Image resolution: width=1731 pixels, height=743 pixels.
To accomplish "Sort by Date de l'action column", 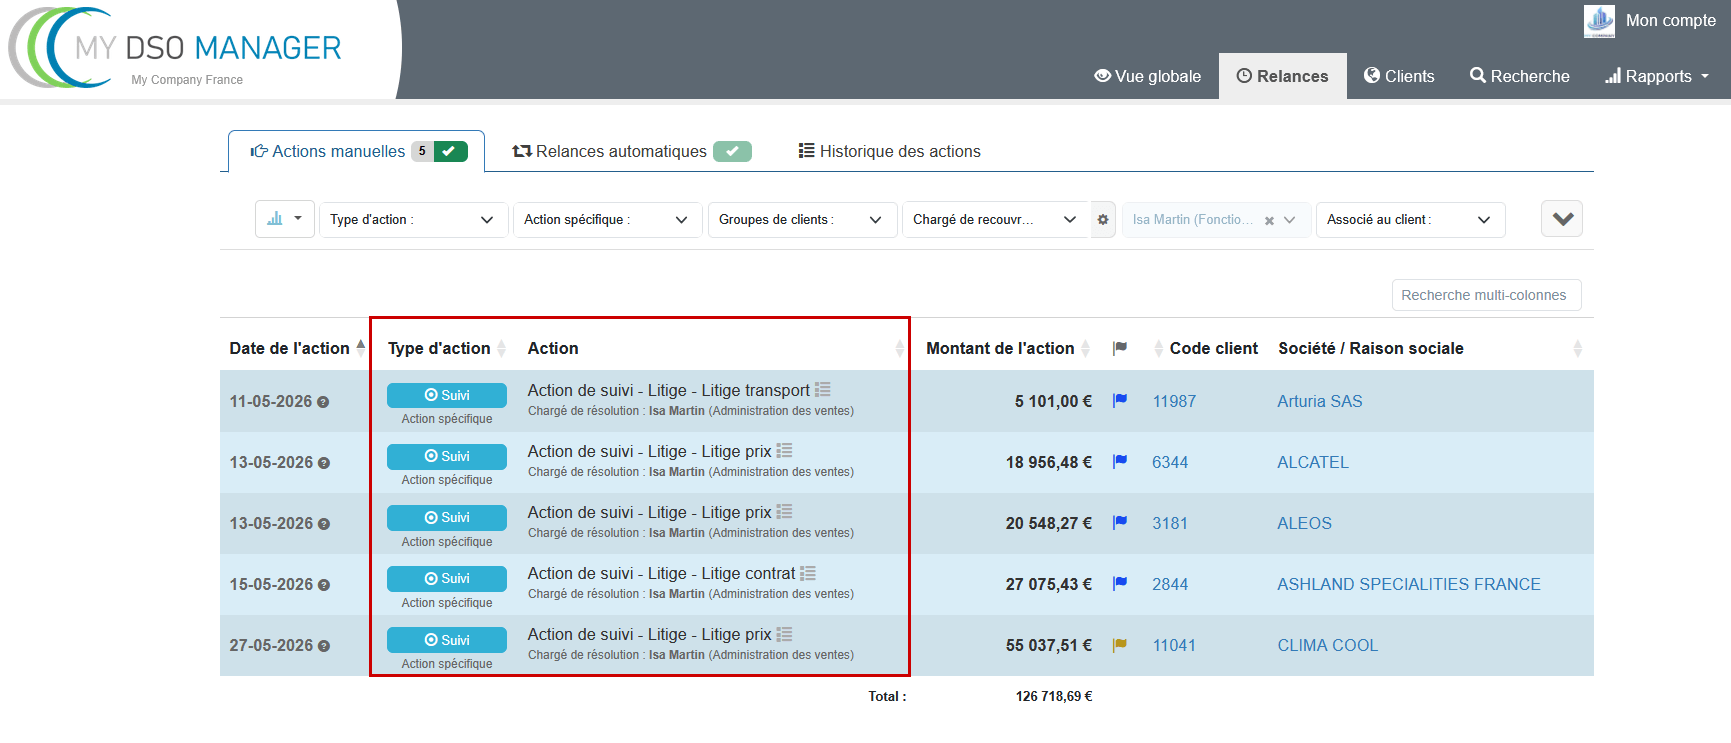I will coord(295,348).
